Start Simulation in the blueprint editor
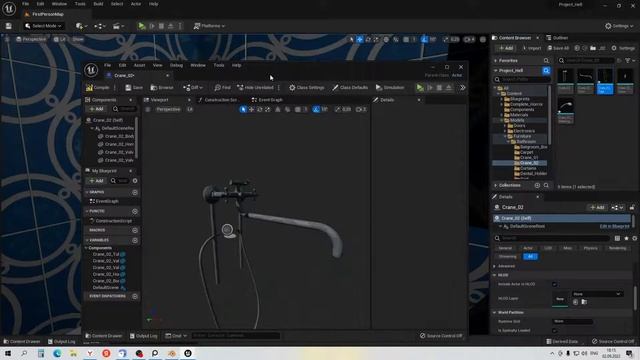 [x=390, y=88]
